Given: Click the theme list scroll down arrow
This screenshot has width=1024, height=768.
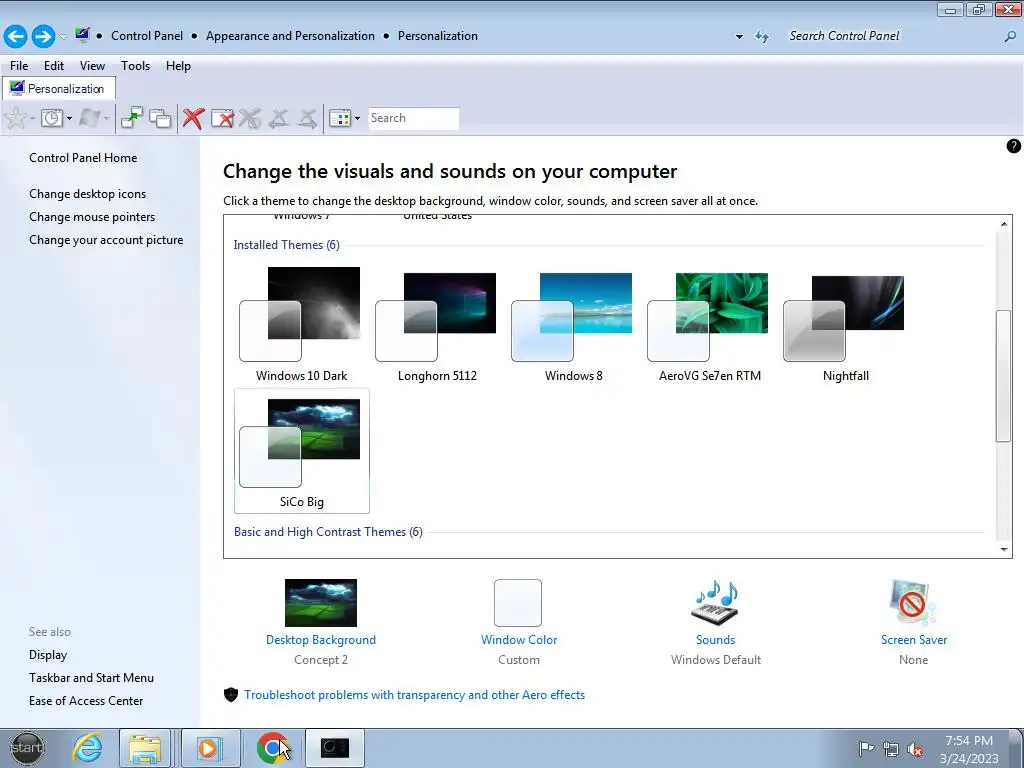Looking at the screenshot, I should coord(1004,549).
